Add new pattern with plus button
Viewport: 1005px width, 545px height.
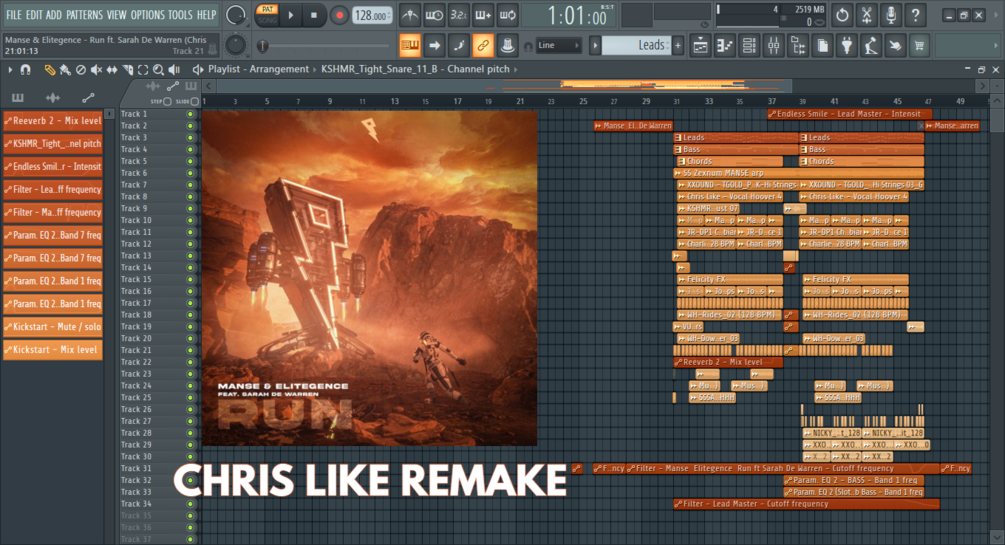coord(678,45)
